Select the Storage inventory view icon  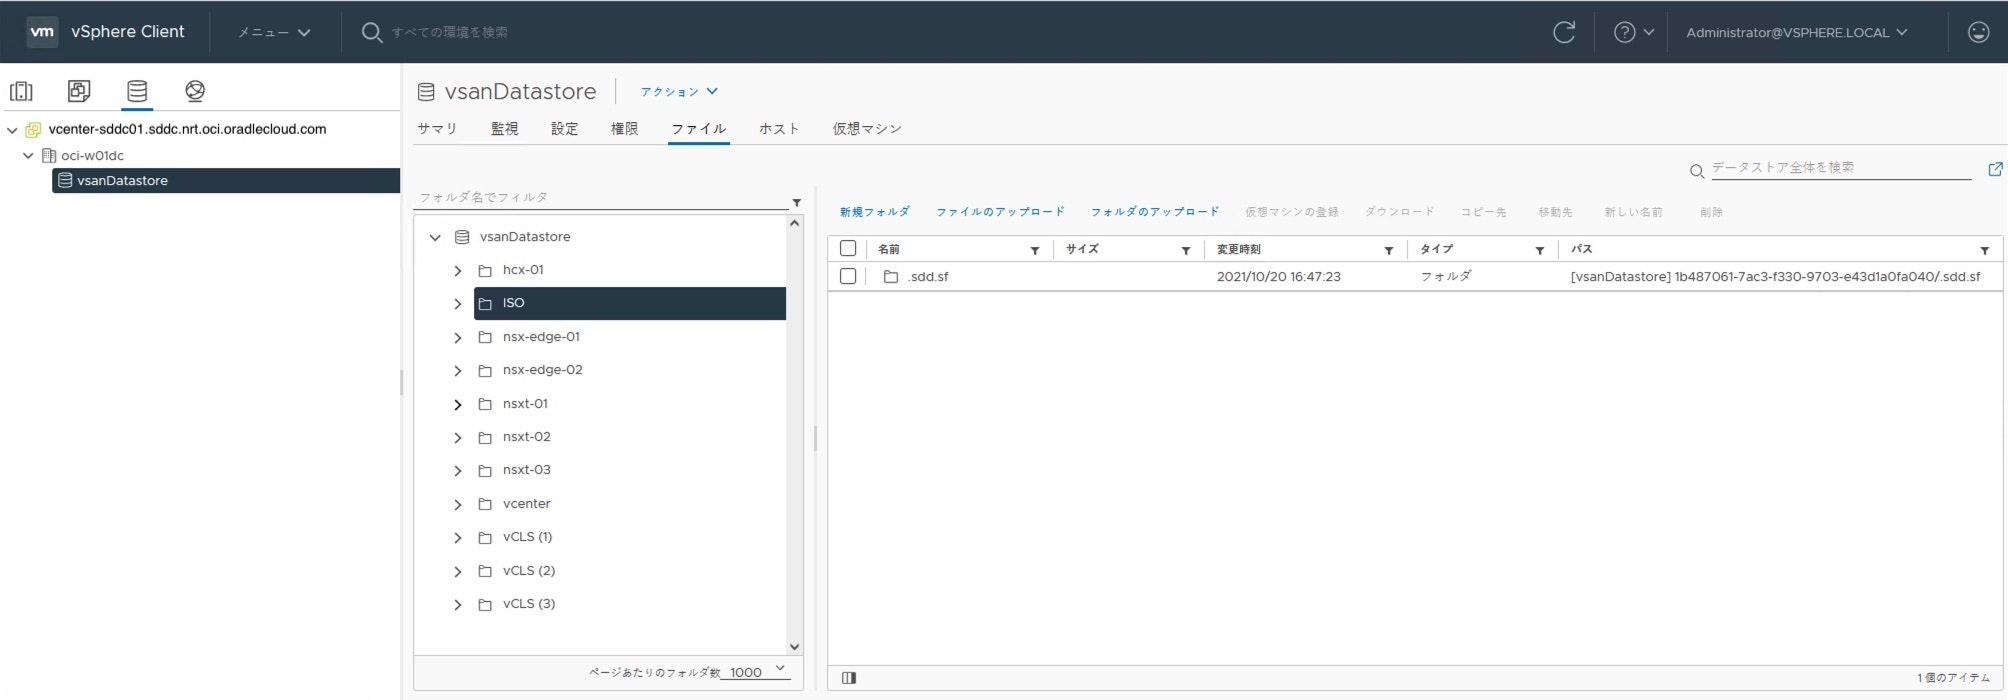click(137, 91)
